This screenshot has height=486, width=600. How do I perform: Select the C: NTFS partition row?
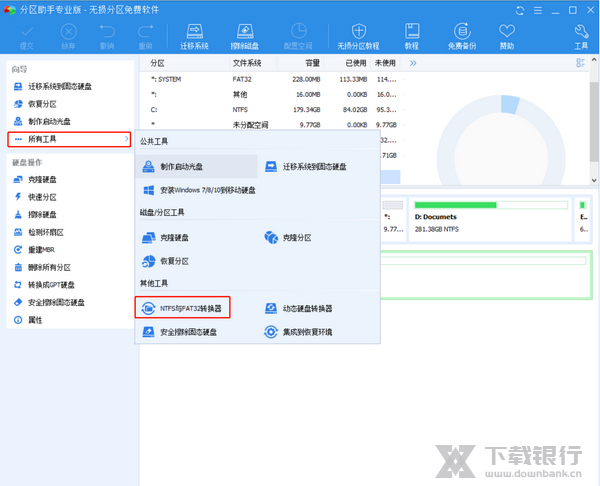coord(272,110)
